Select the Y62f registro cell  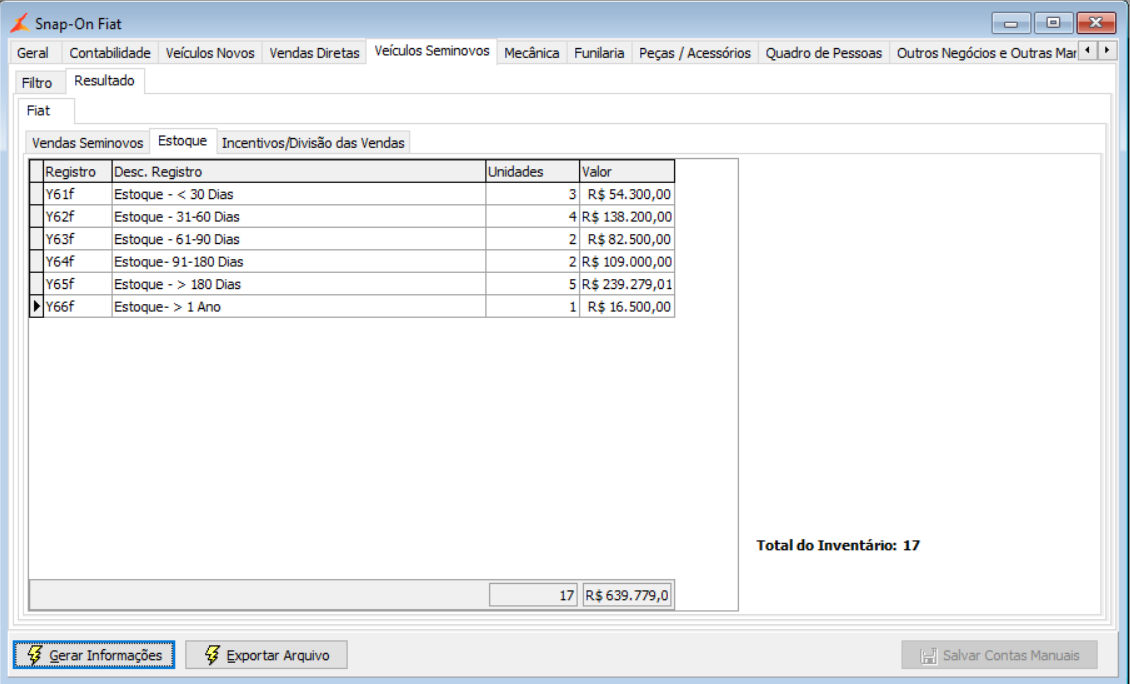(78, 216)
